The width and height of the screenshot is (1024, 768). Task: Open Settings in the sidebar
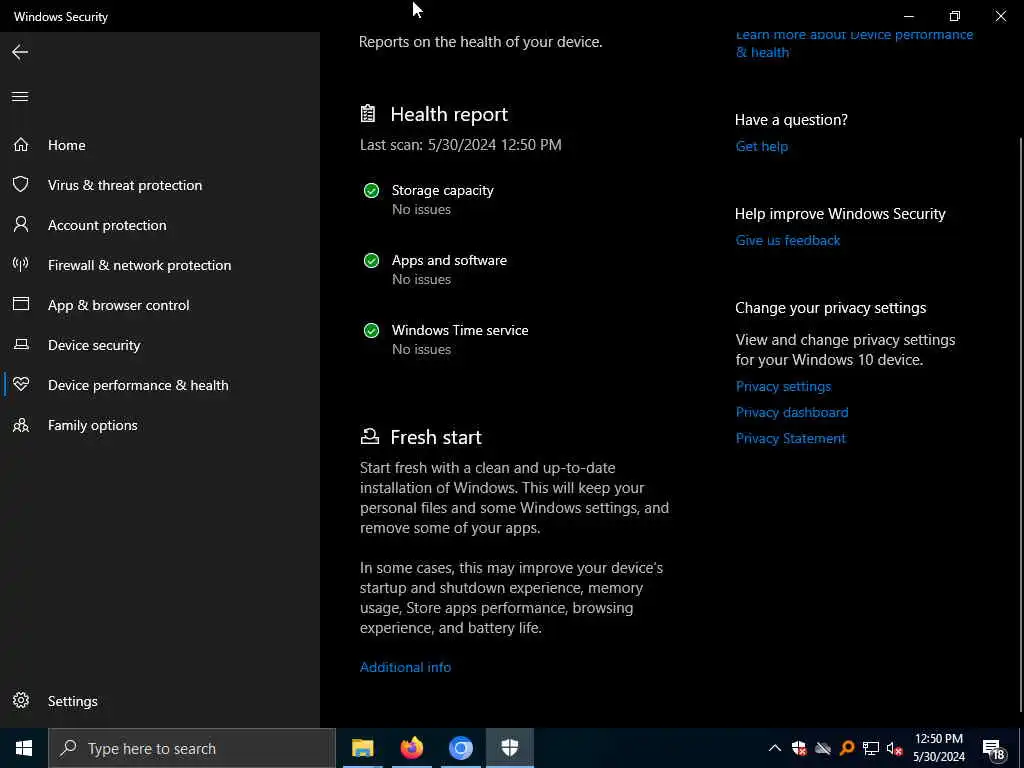160,701
